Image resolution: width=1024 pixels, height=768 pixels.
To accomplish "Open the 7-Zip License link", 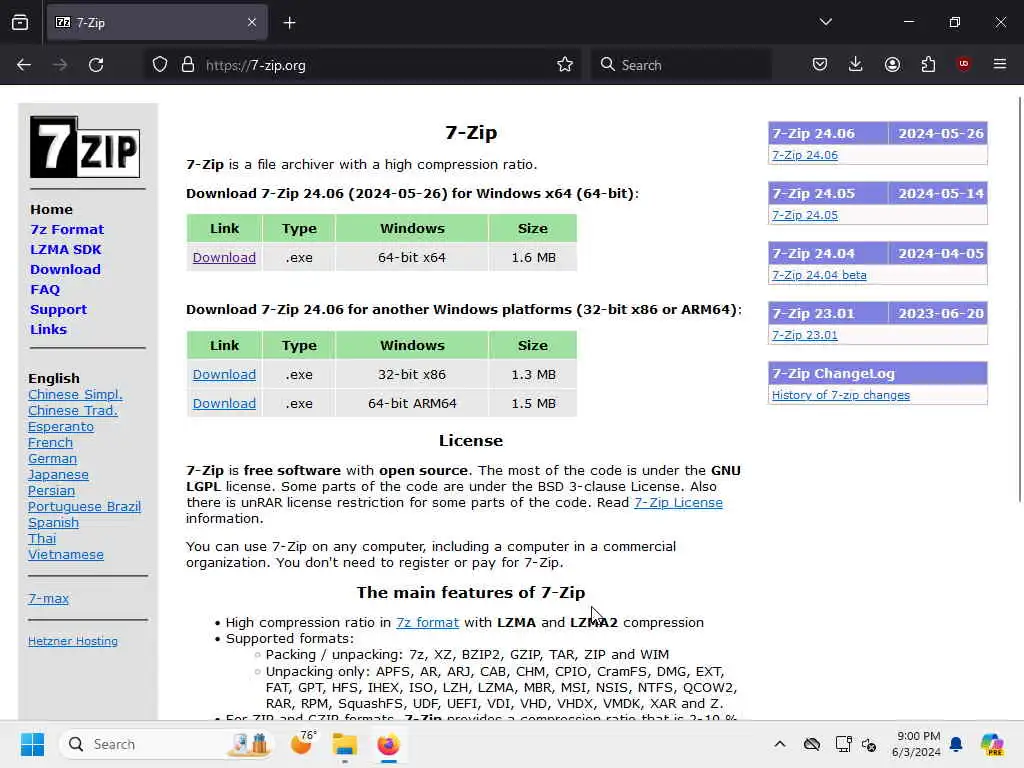I will pos(678,502).
